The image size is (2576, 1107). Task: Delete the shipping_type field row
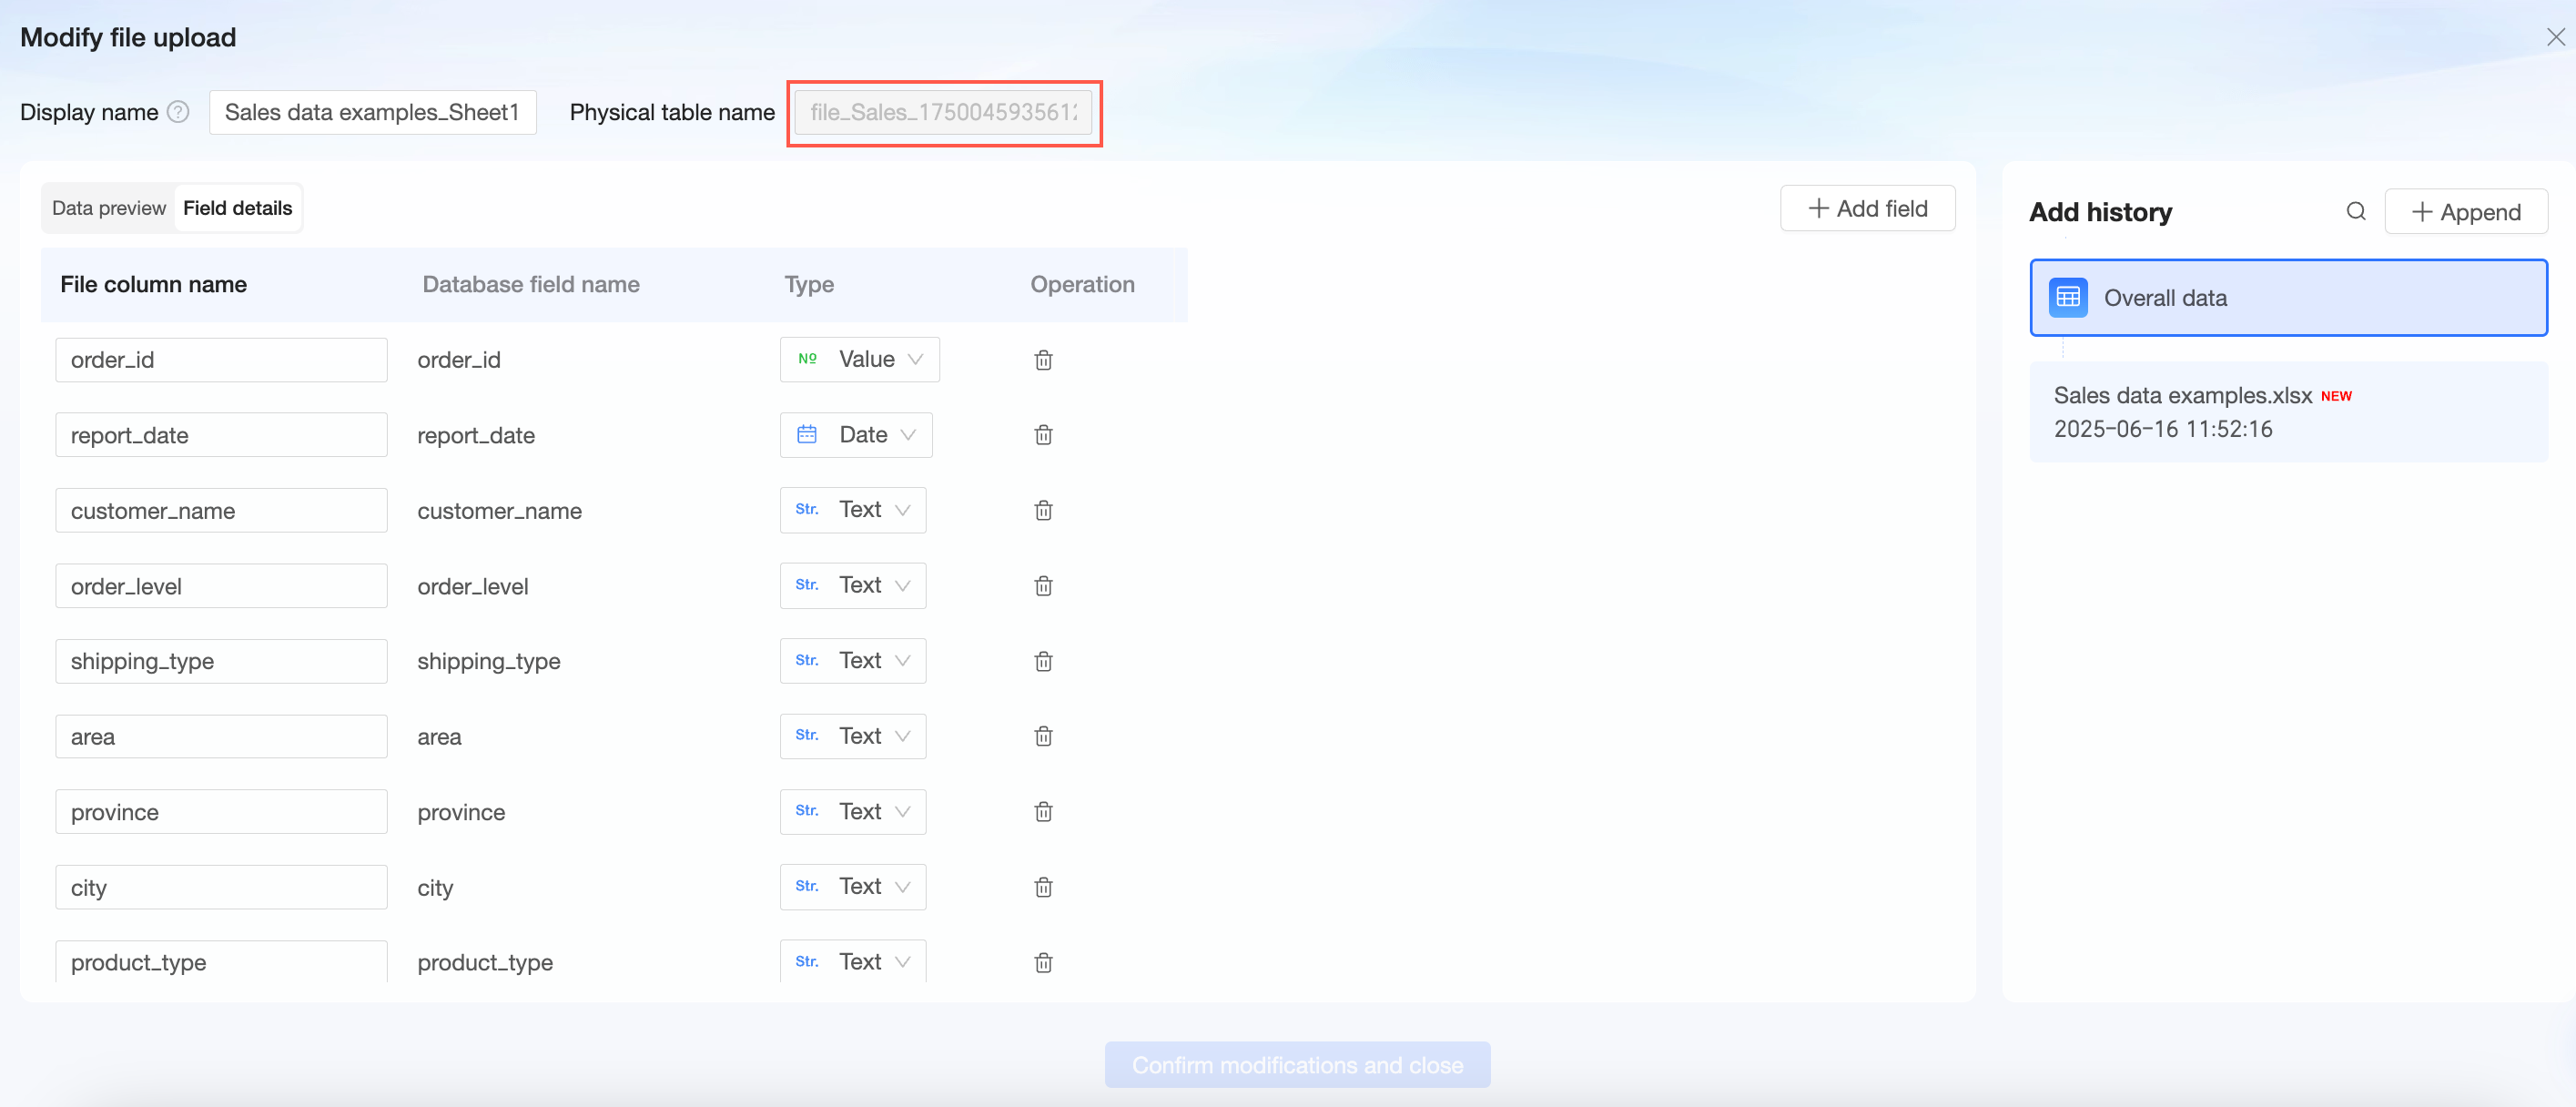(x=1043, y=661)
